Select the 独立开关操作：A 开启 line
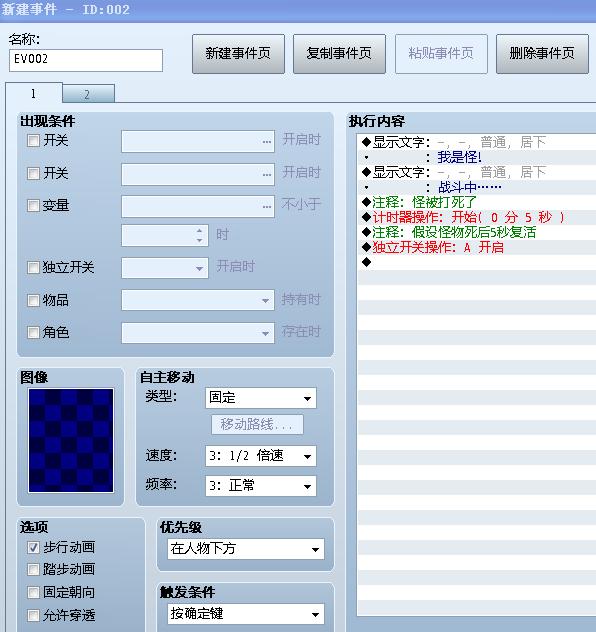The width and height of the screenshot is (596, 632). (x=477, y=247)
